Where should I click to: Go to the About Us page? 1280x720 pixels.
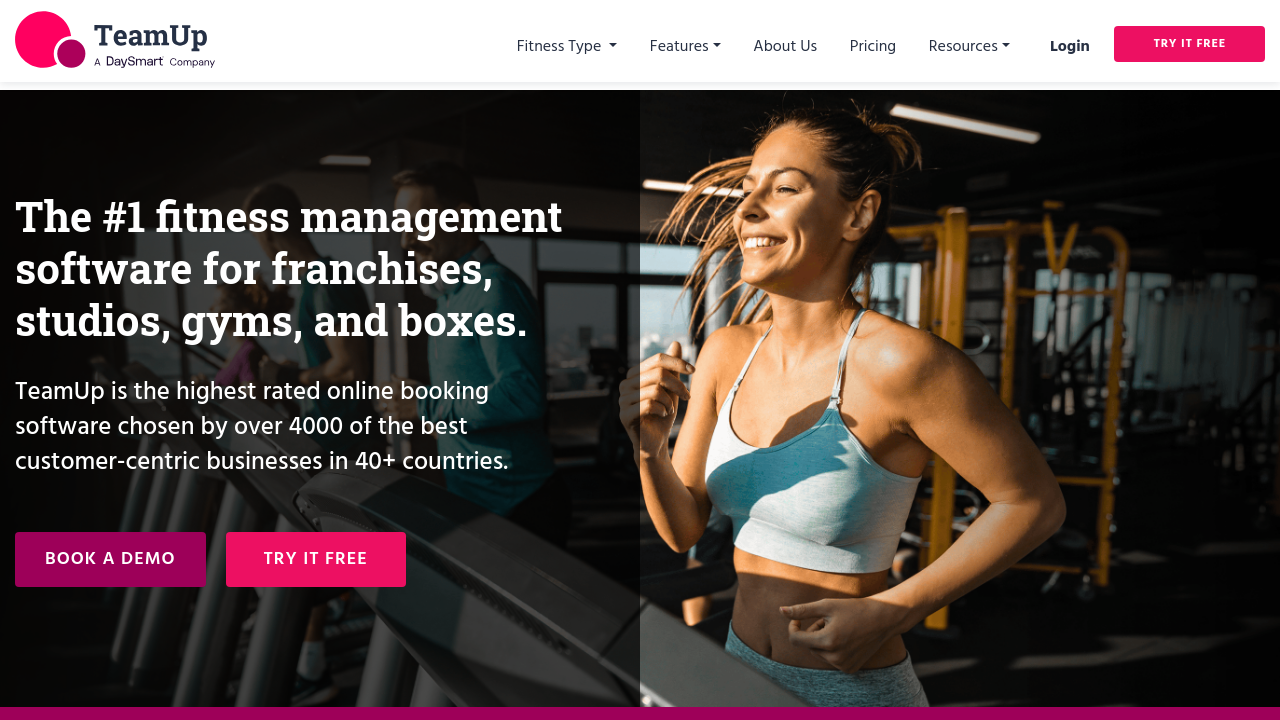(785, 46)
